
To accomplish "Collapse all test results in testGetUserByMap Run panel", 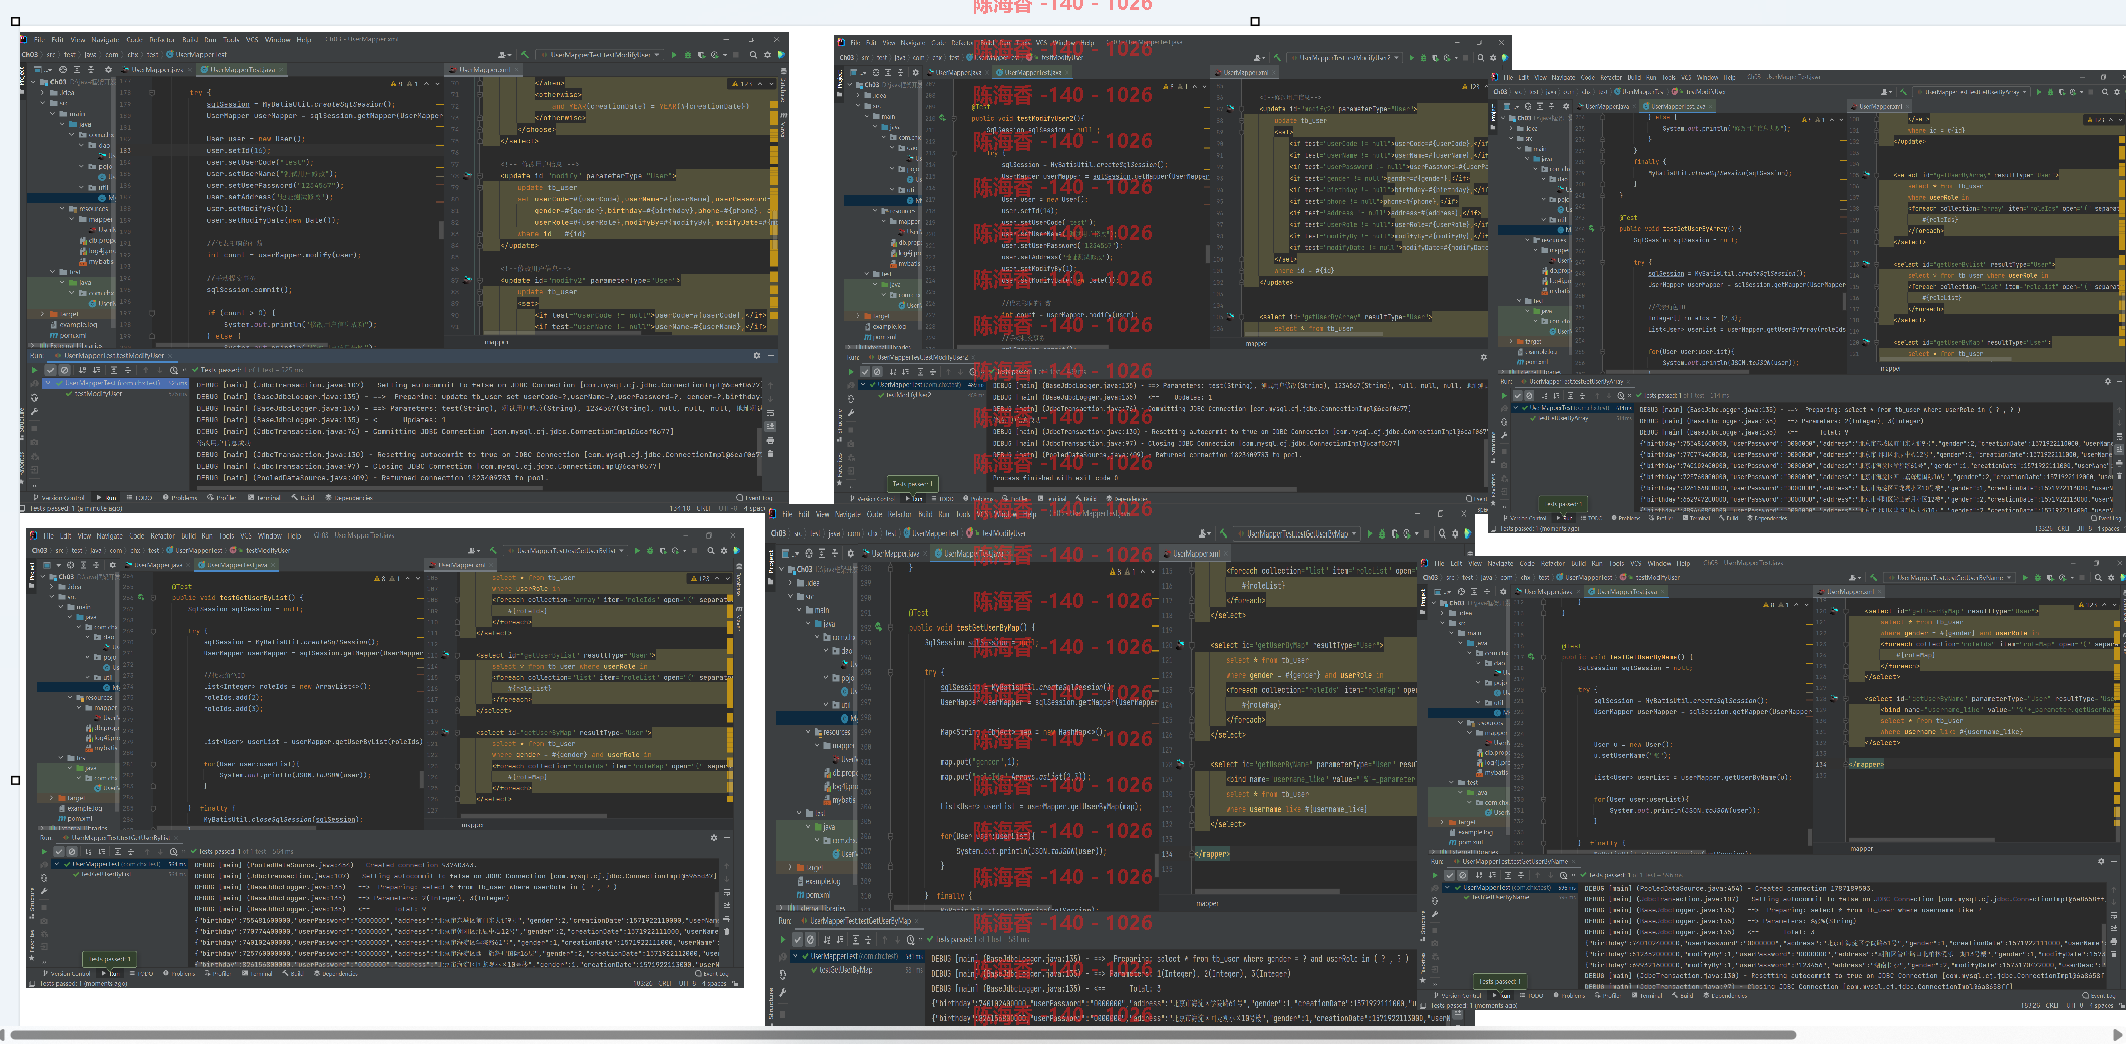I will click(868, 939).
